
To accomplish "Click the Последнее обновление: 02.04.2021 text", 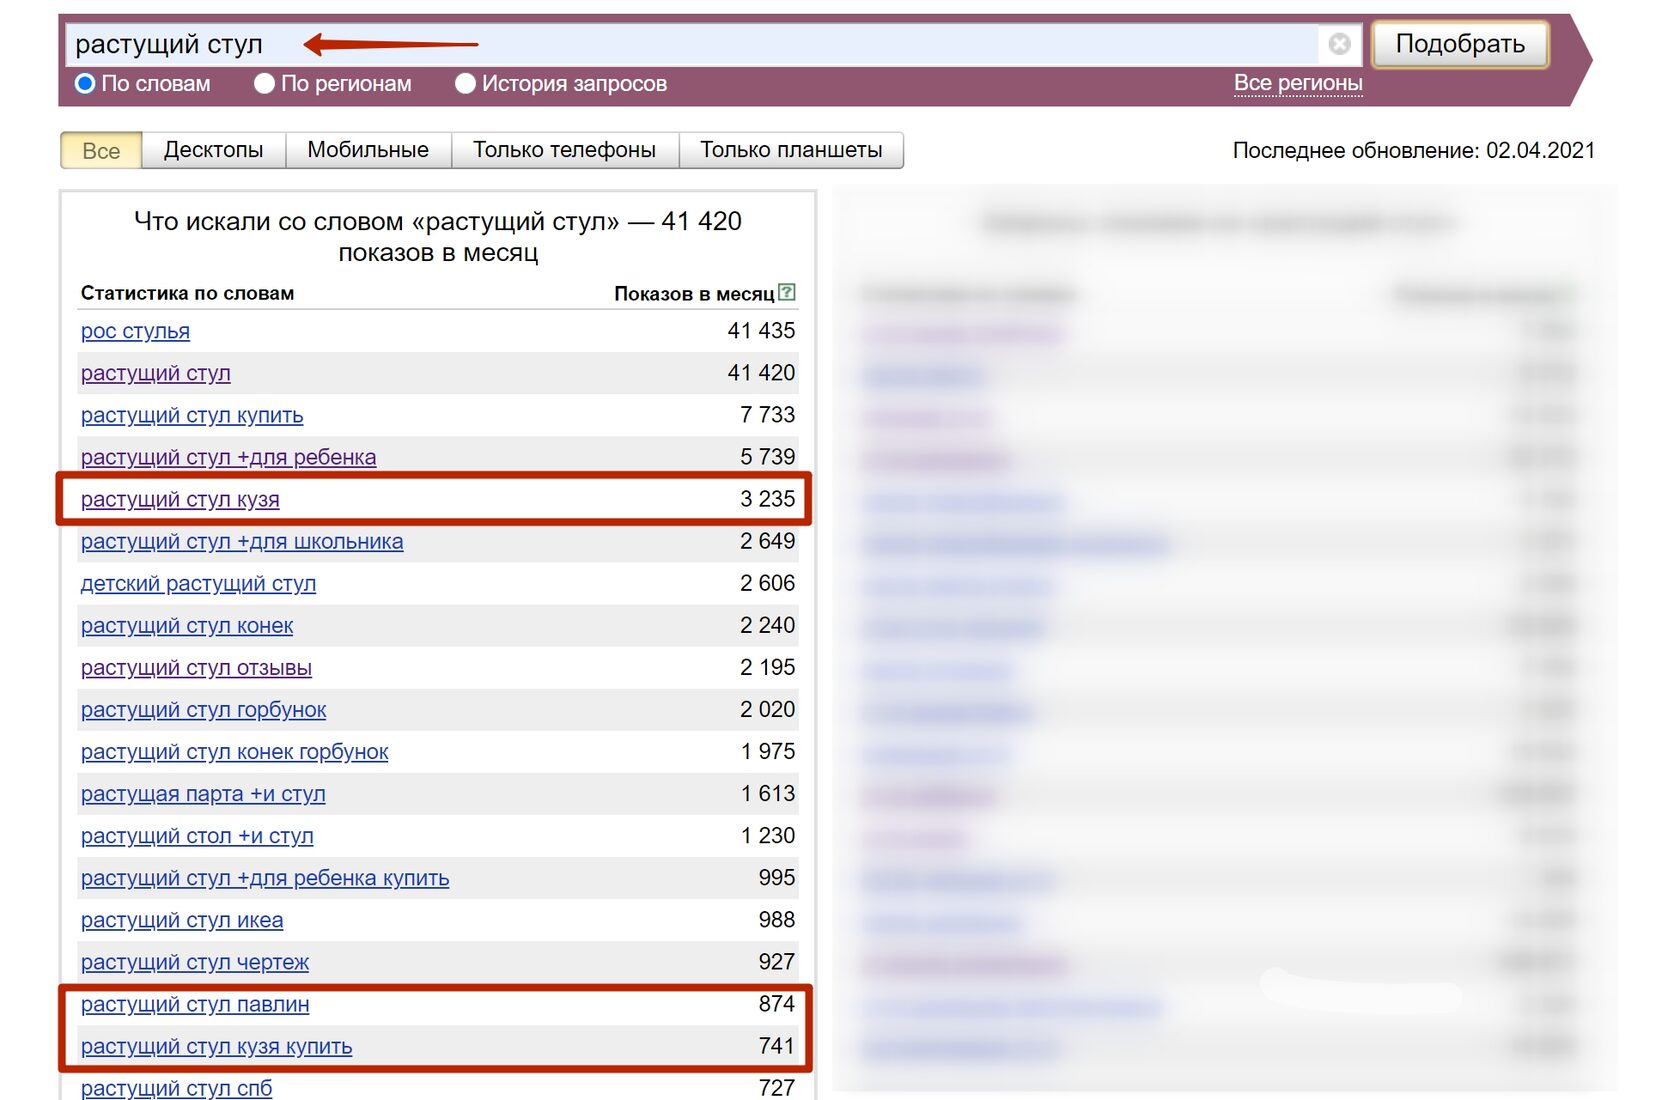I will click(1413, 150).
